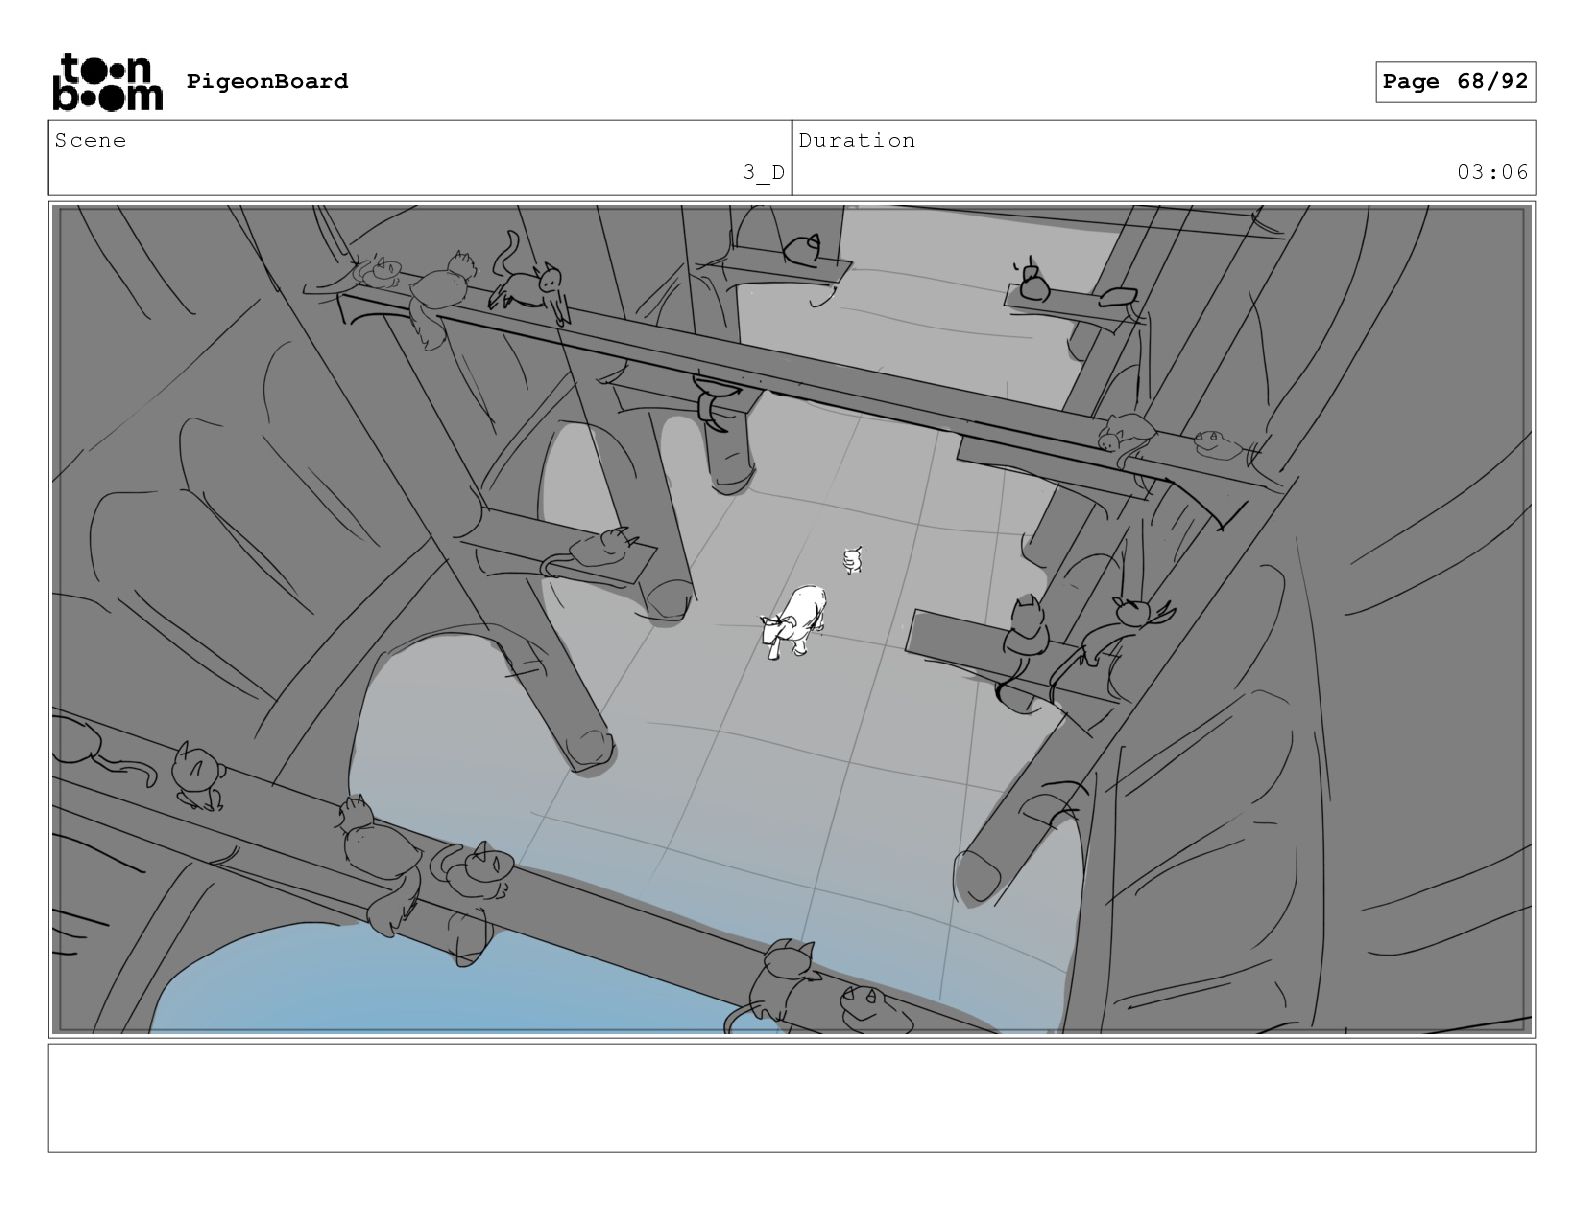Click the Duration label

click(x=856, y=140)
